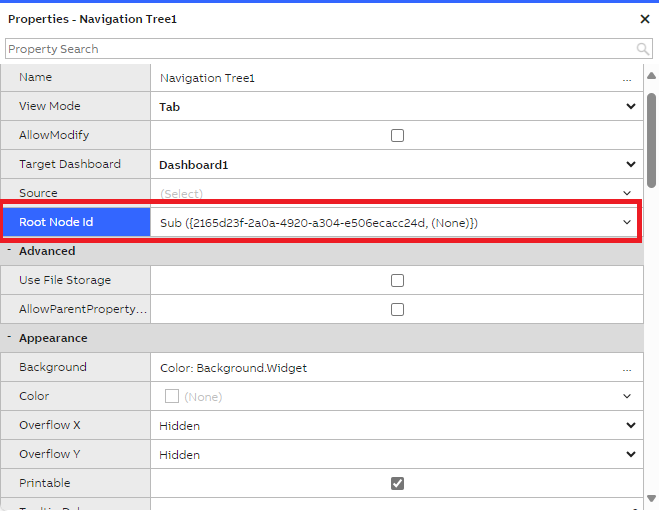Viewport: 659px width, 511px height.
Task: Click the Sub GUID root node value
Action: (319, 223)
